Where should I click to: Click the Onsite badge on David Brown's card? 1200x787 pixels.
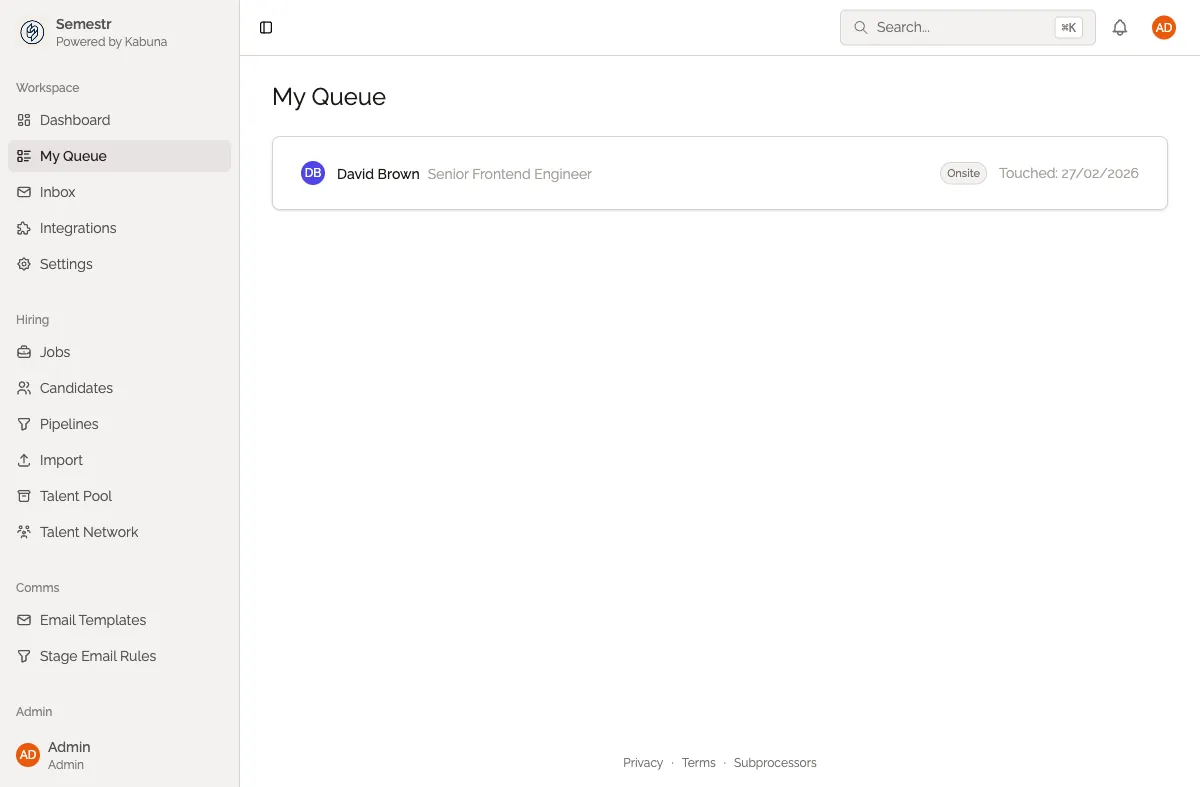click(962, 173)
